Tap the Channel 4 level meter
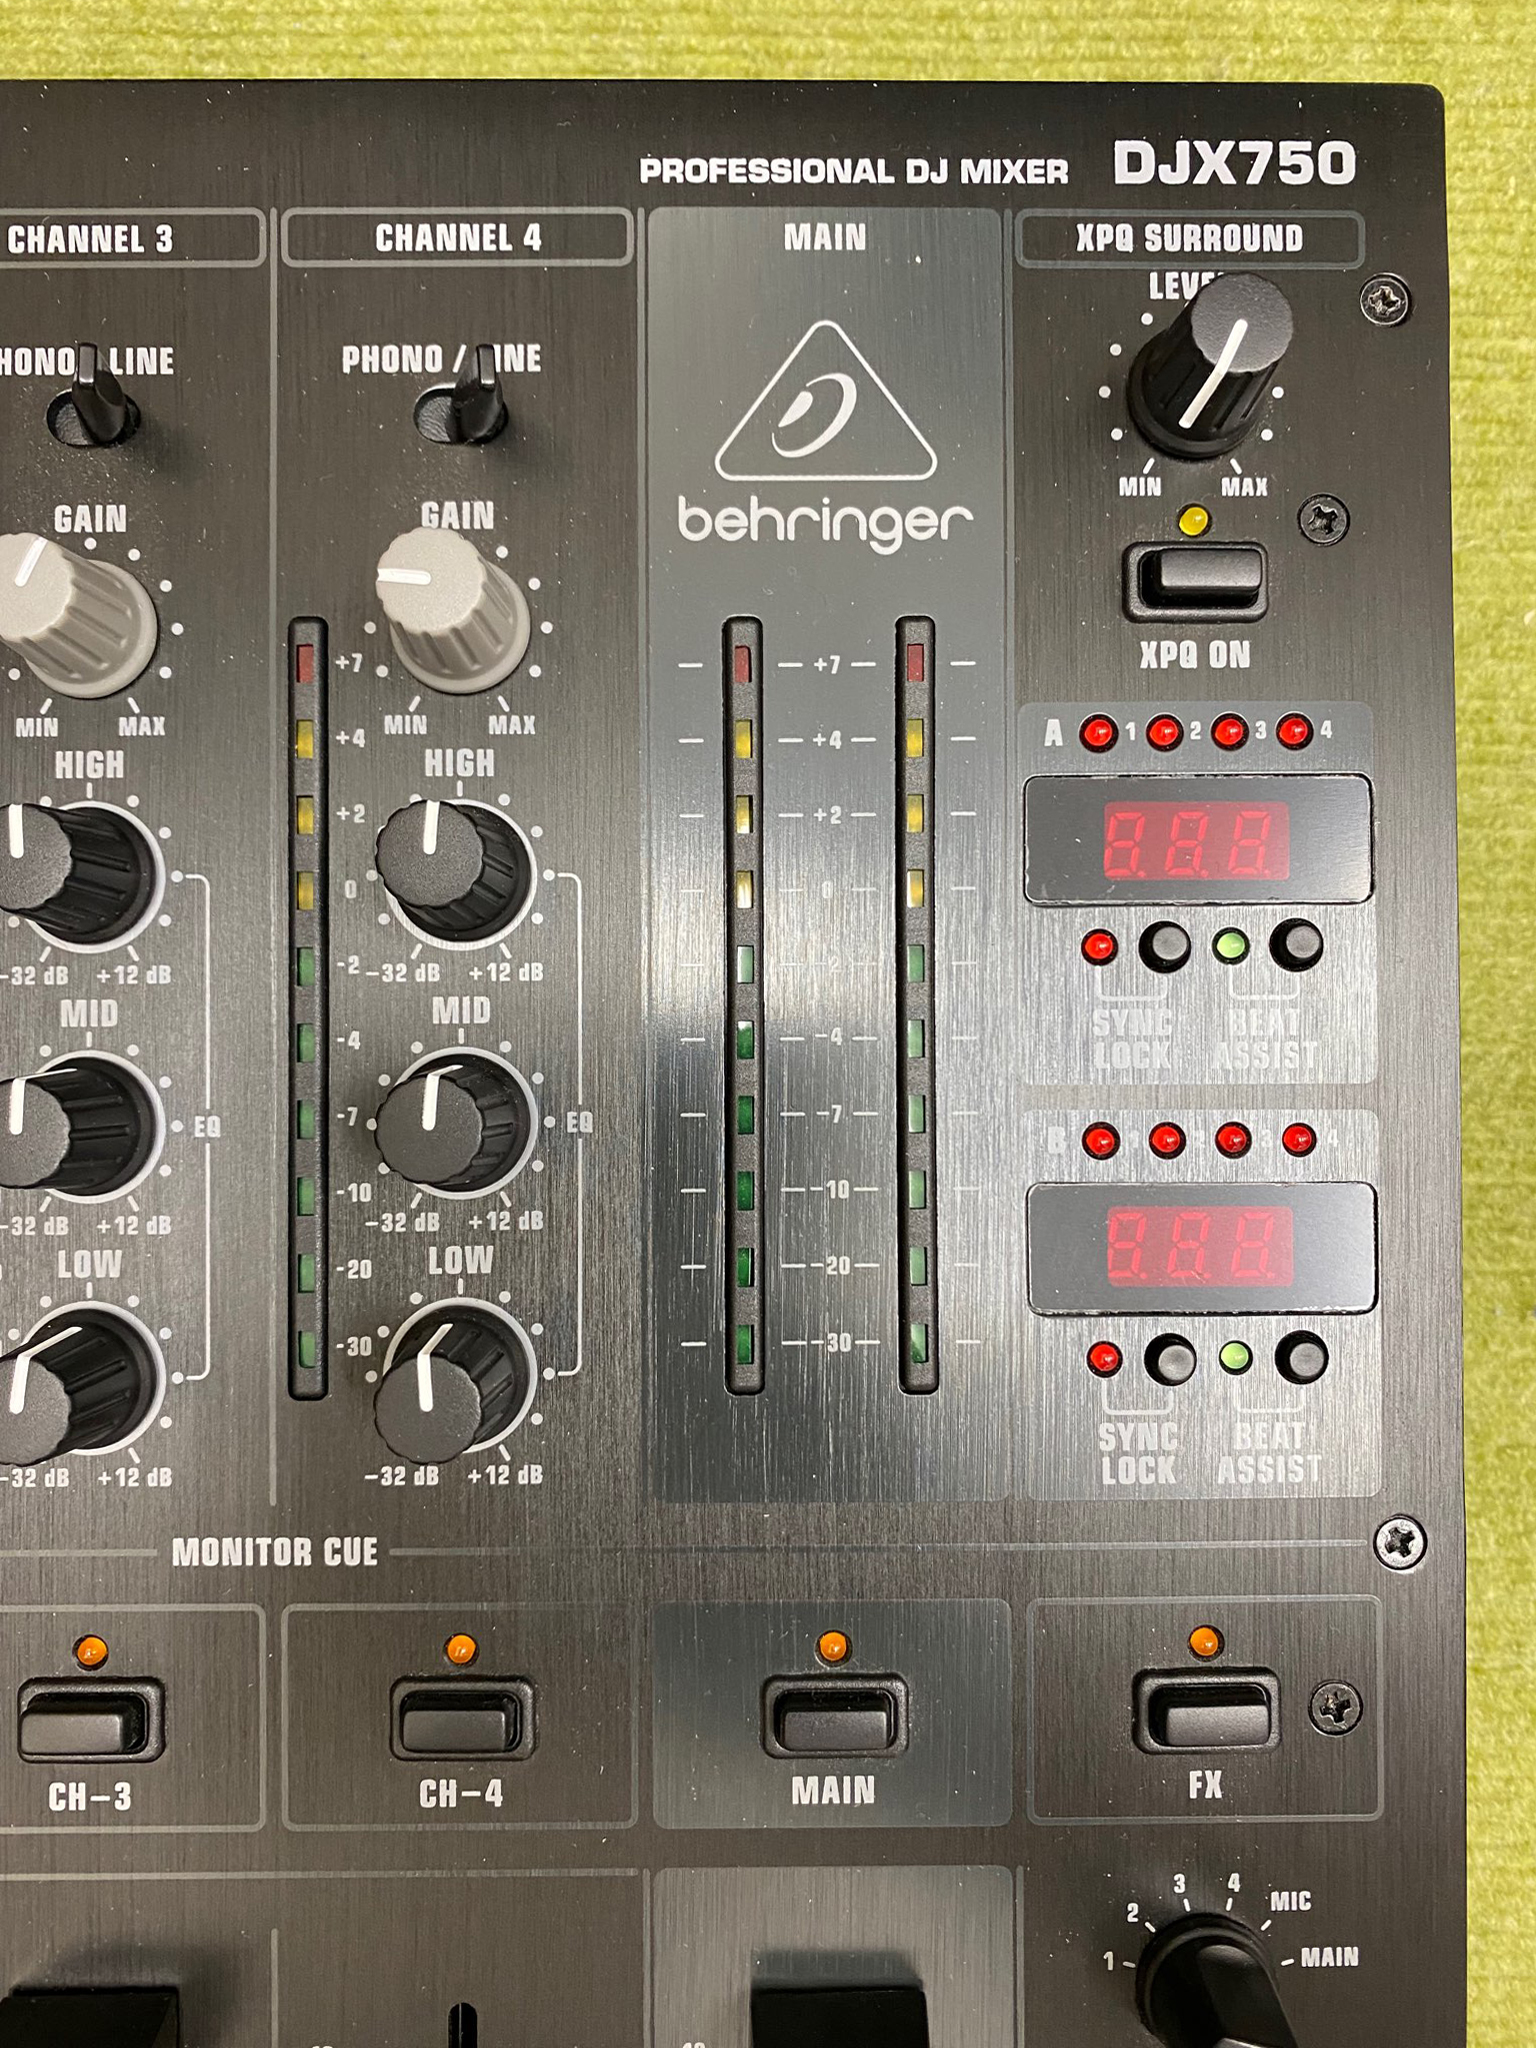Viewport: 1536px width, 2048px height. click(307, 1006)
